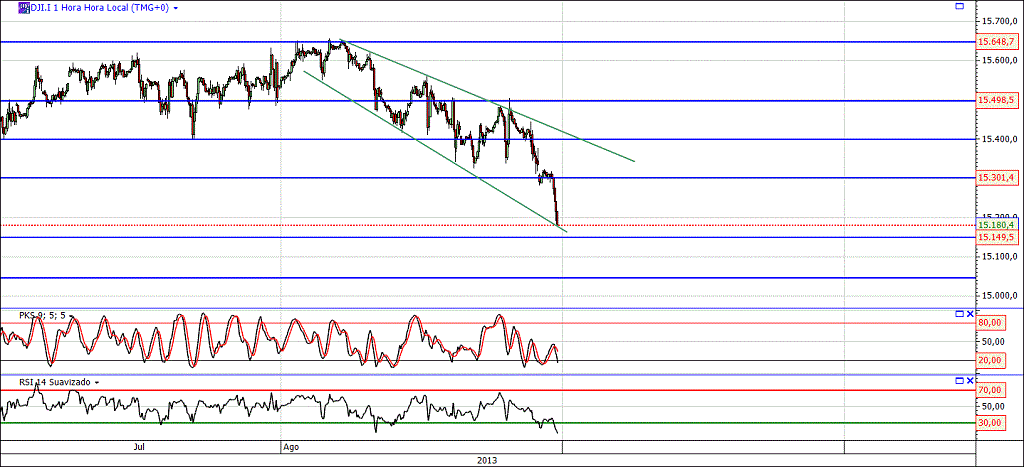Viewport: 1024px width, 467px height.
Task: Select the current price 15.180,4 label
Action: click(x=997, y=225)
